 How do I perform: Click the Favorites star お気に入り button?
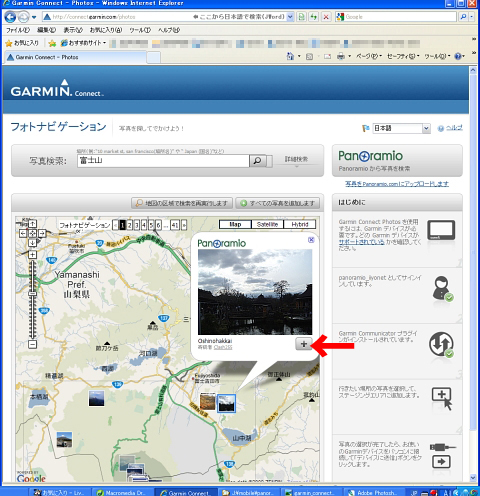[22, 43]
